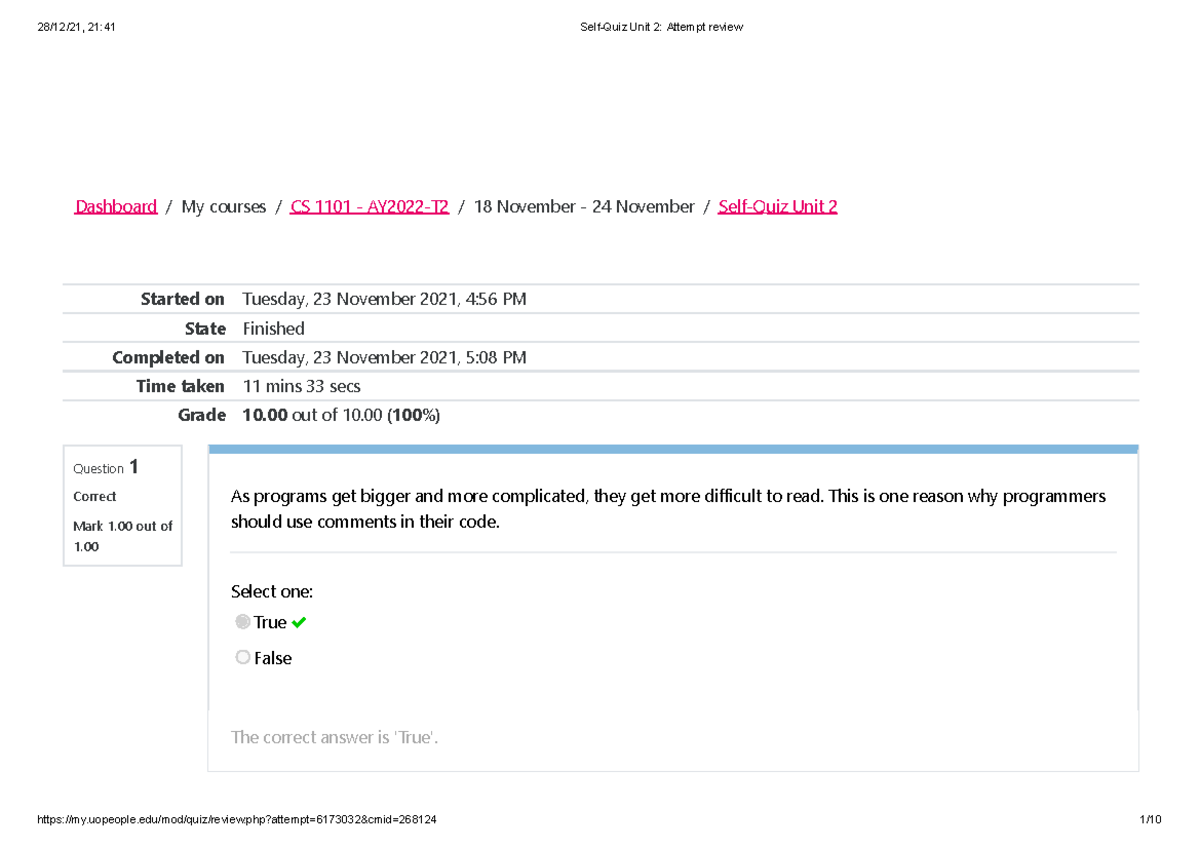Open the Dashboard breadcrumb link

coord(116,207)
